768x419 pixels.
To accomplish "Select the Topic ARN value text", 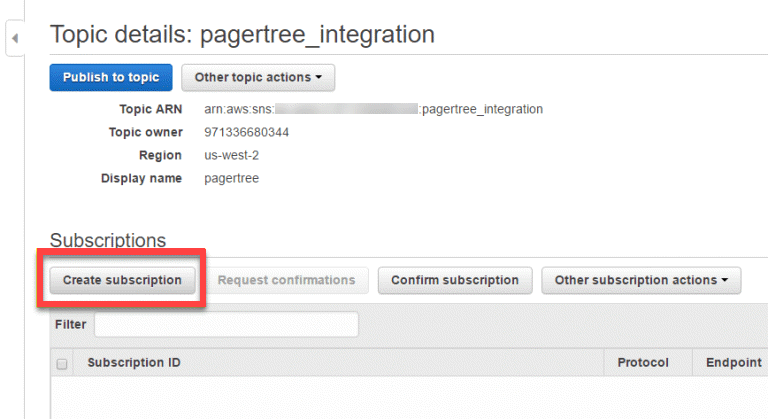I will [373, 109].
